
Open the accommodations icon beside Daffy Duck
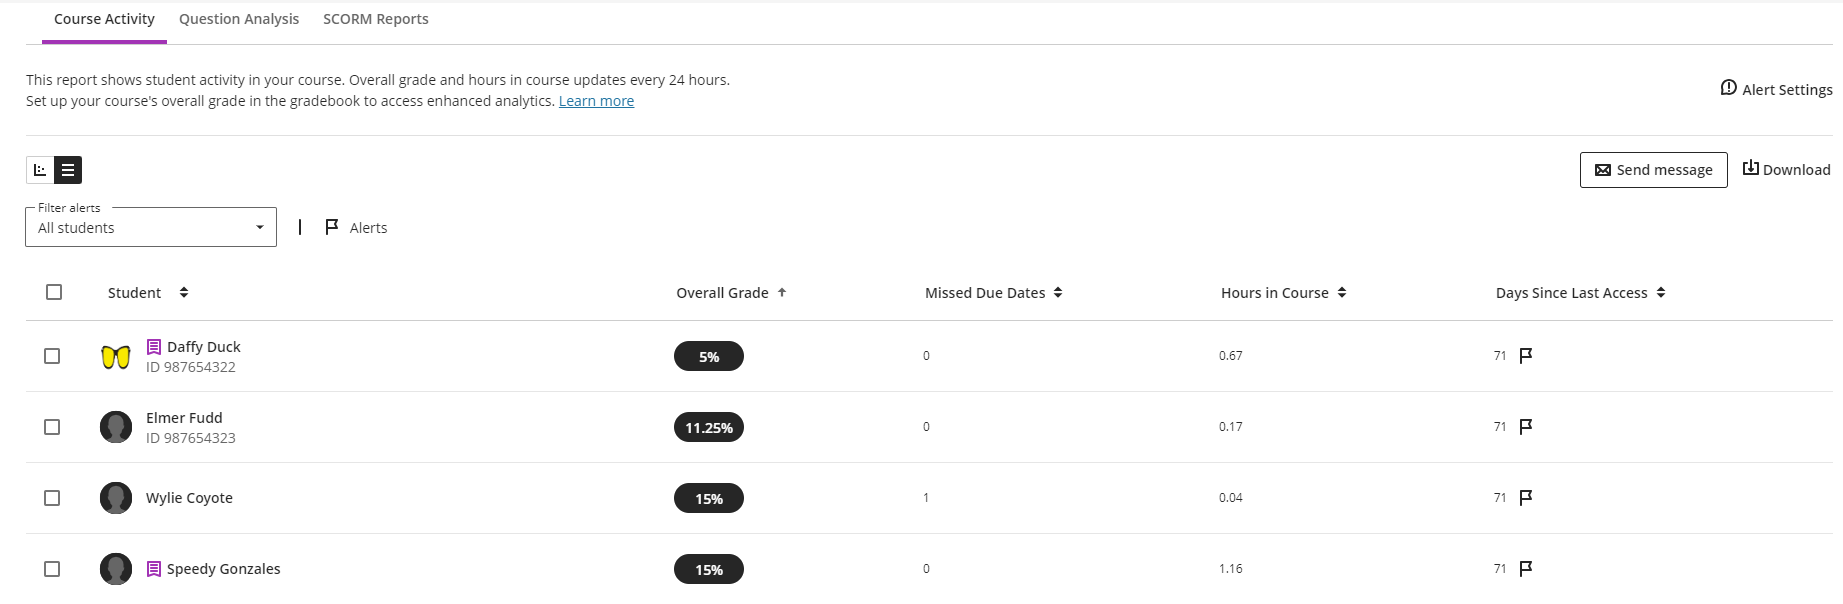pos(153,346)
